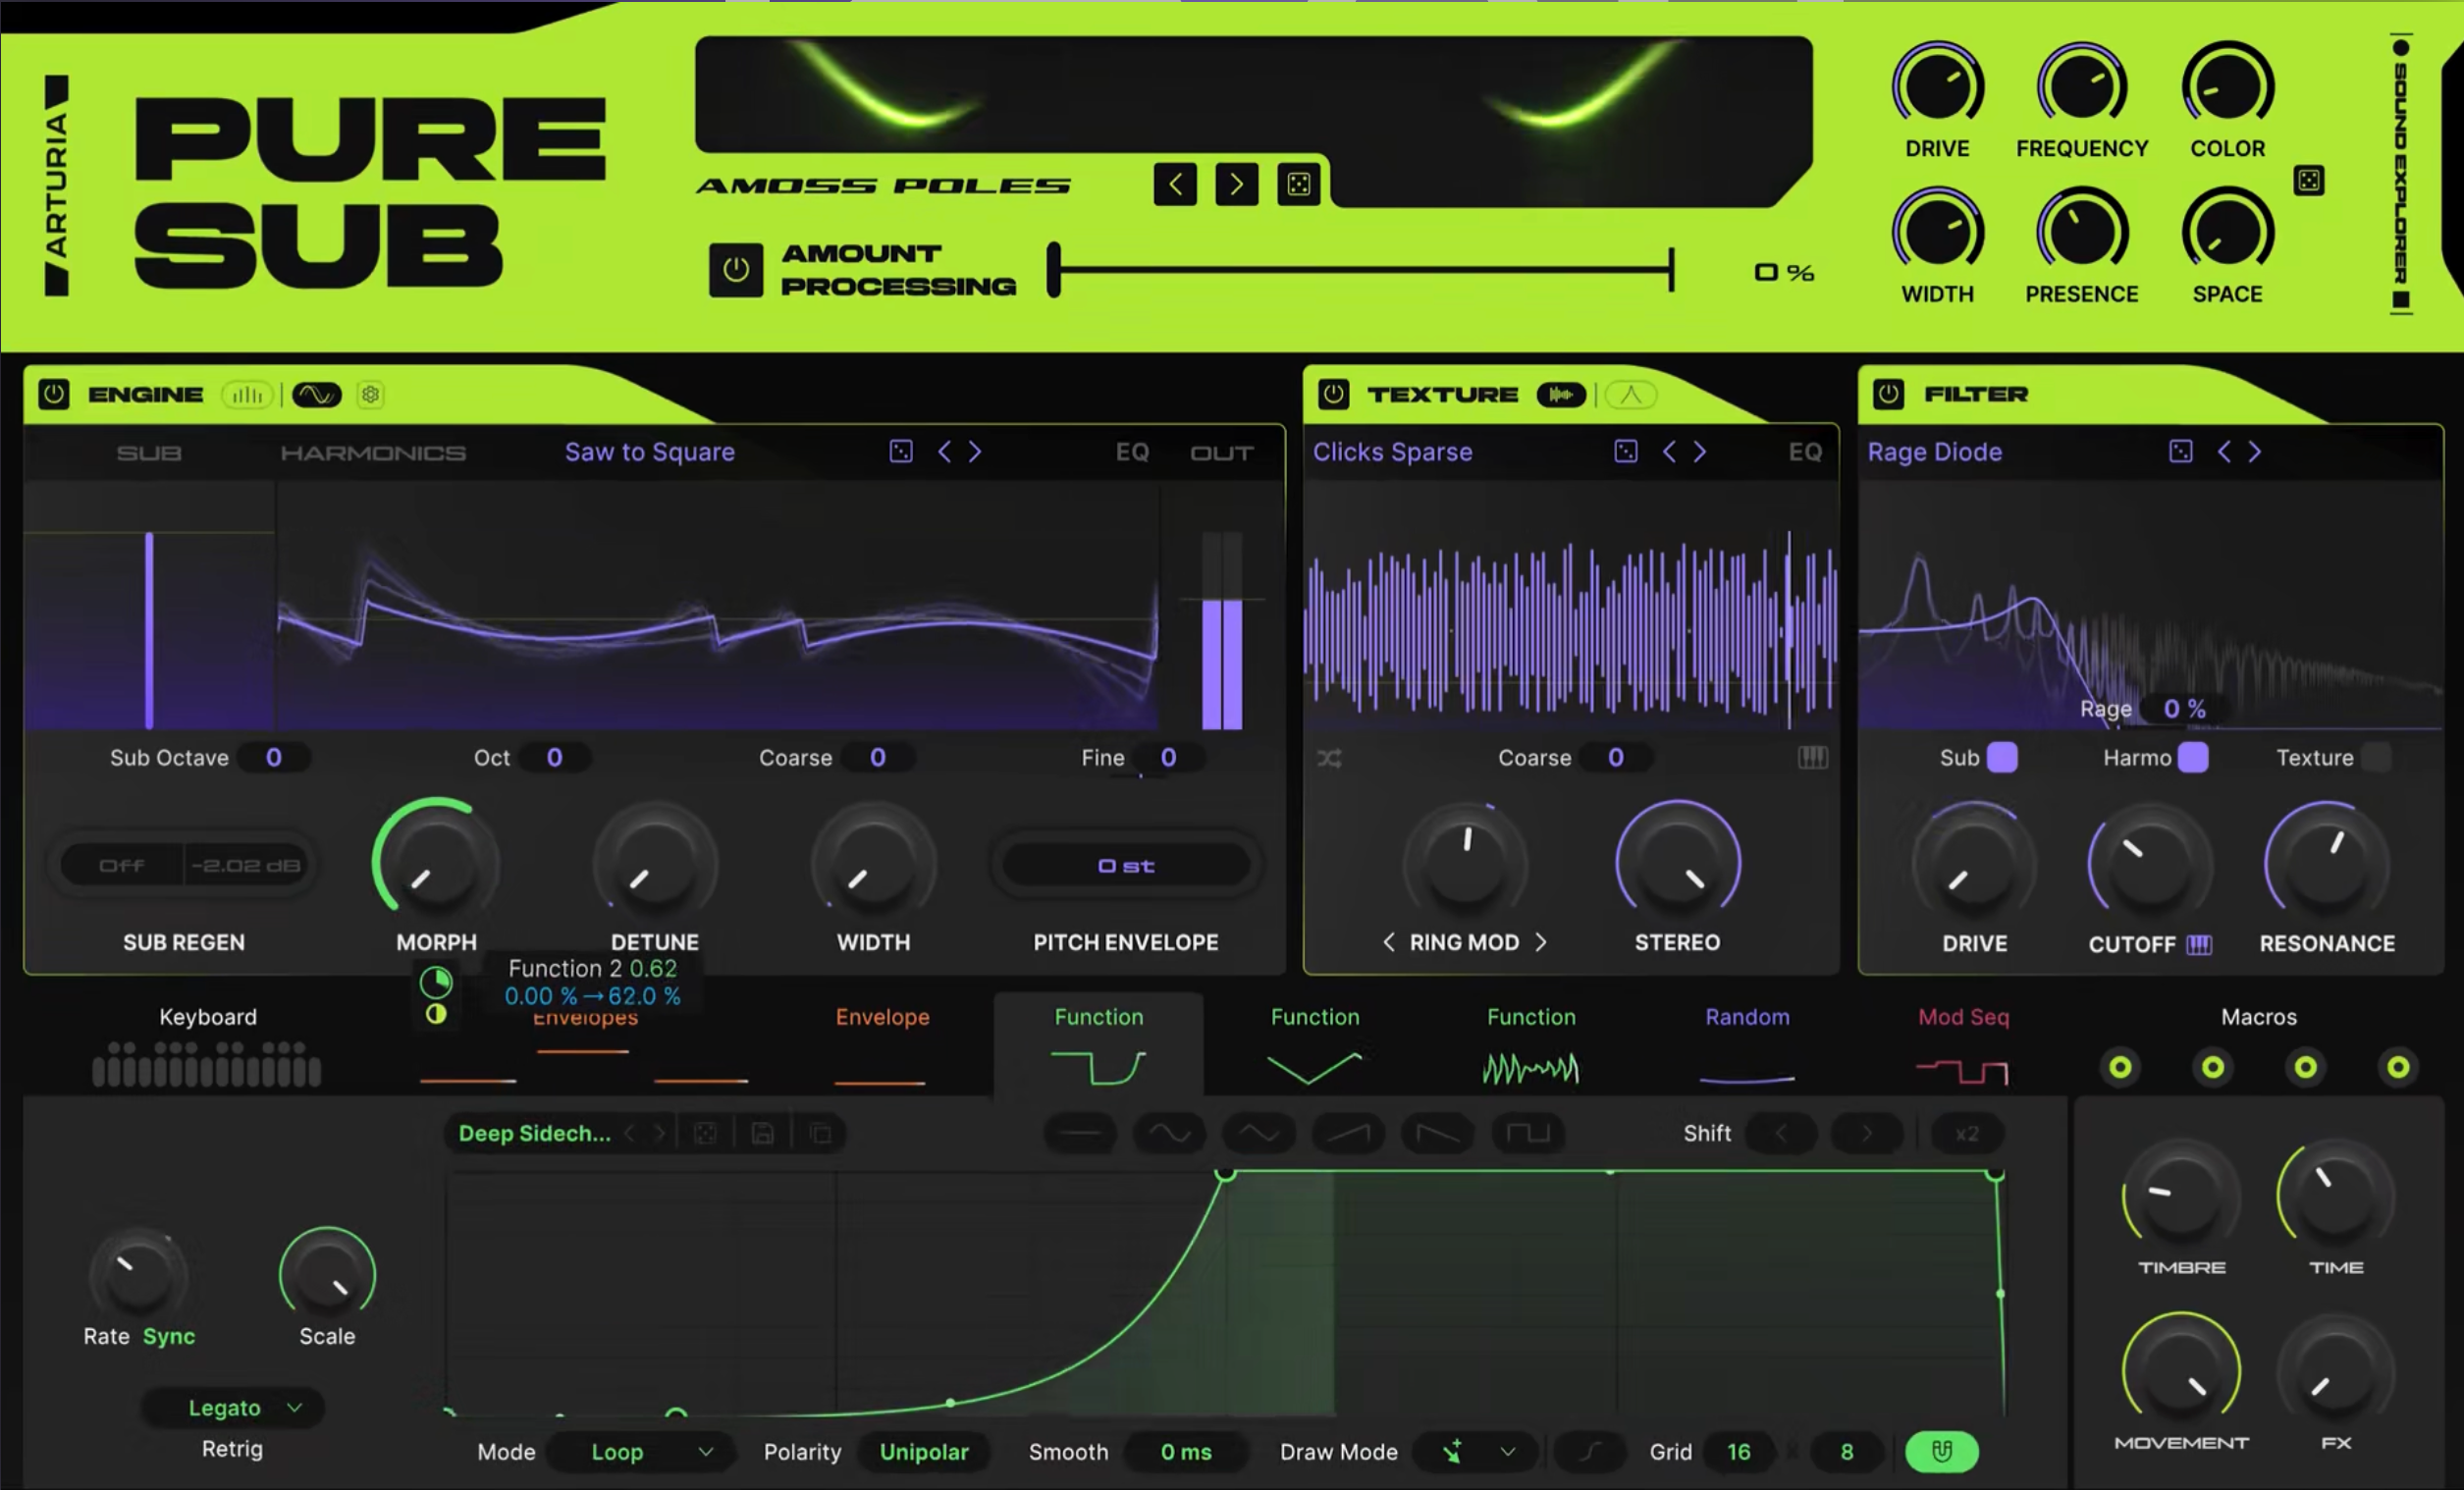Select the flat line shape preset
Screen dimensions: 2464x1490
click(x=1080, y=1134)
